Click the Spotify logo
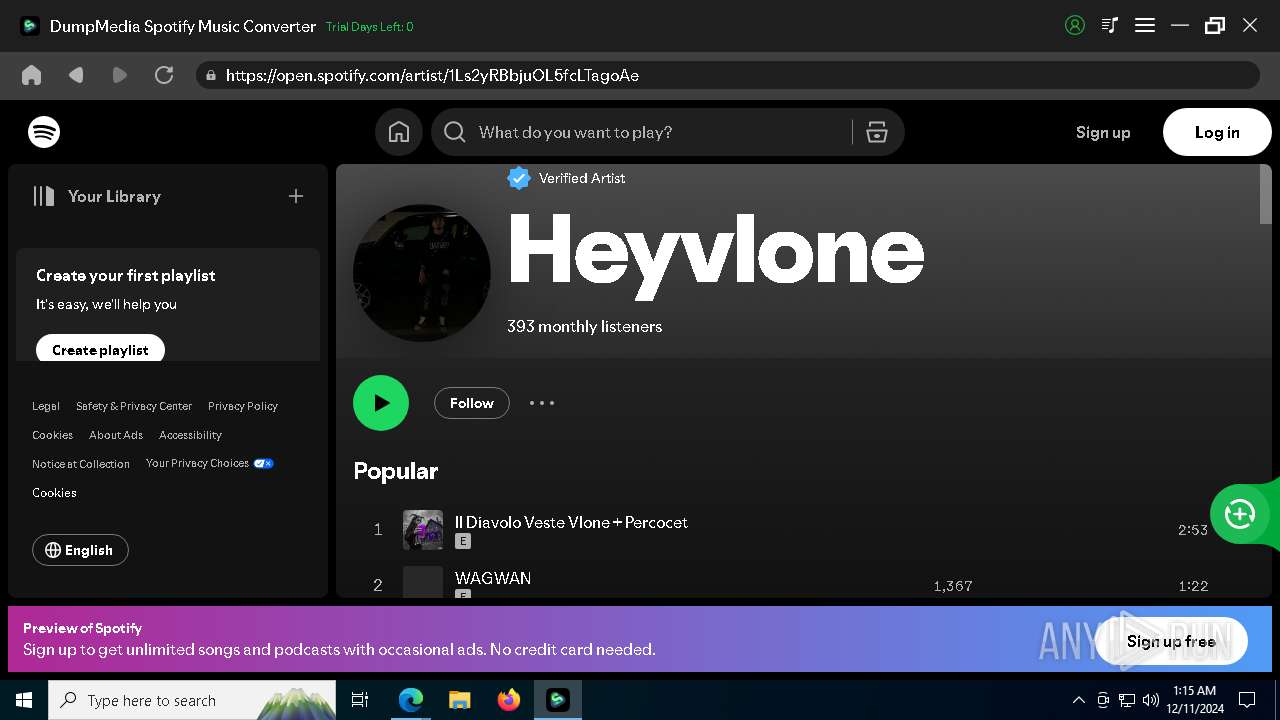 [x=44, y=132]
